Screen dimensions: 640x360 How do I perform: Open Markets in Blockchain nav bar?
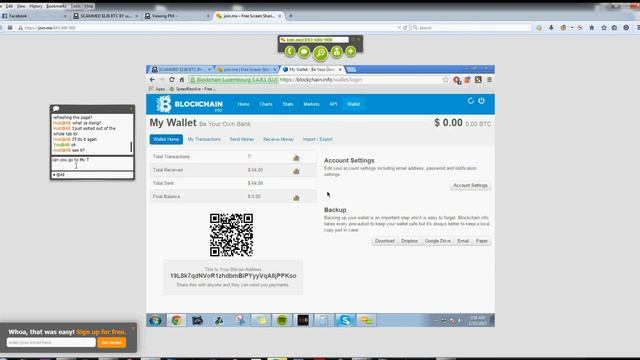point(311,104)
